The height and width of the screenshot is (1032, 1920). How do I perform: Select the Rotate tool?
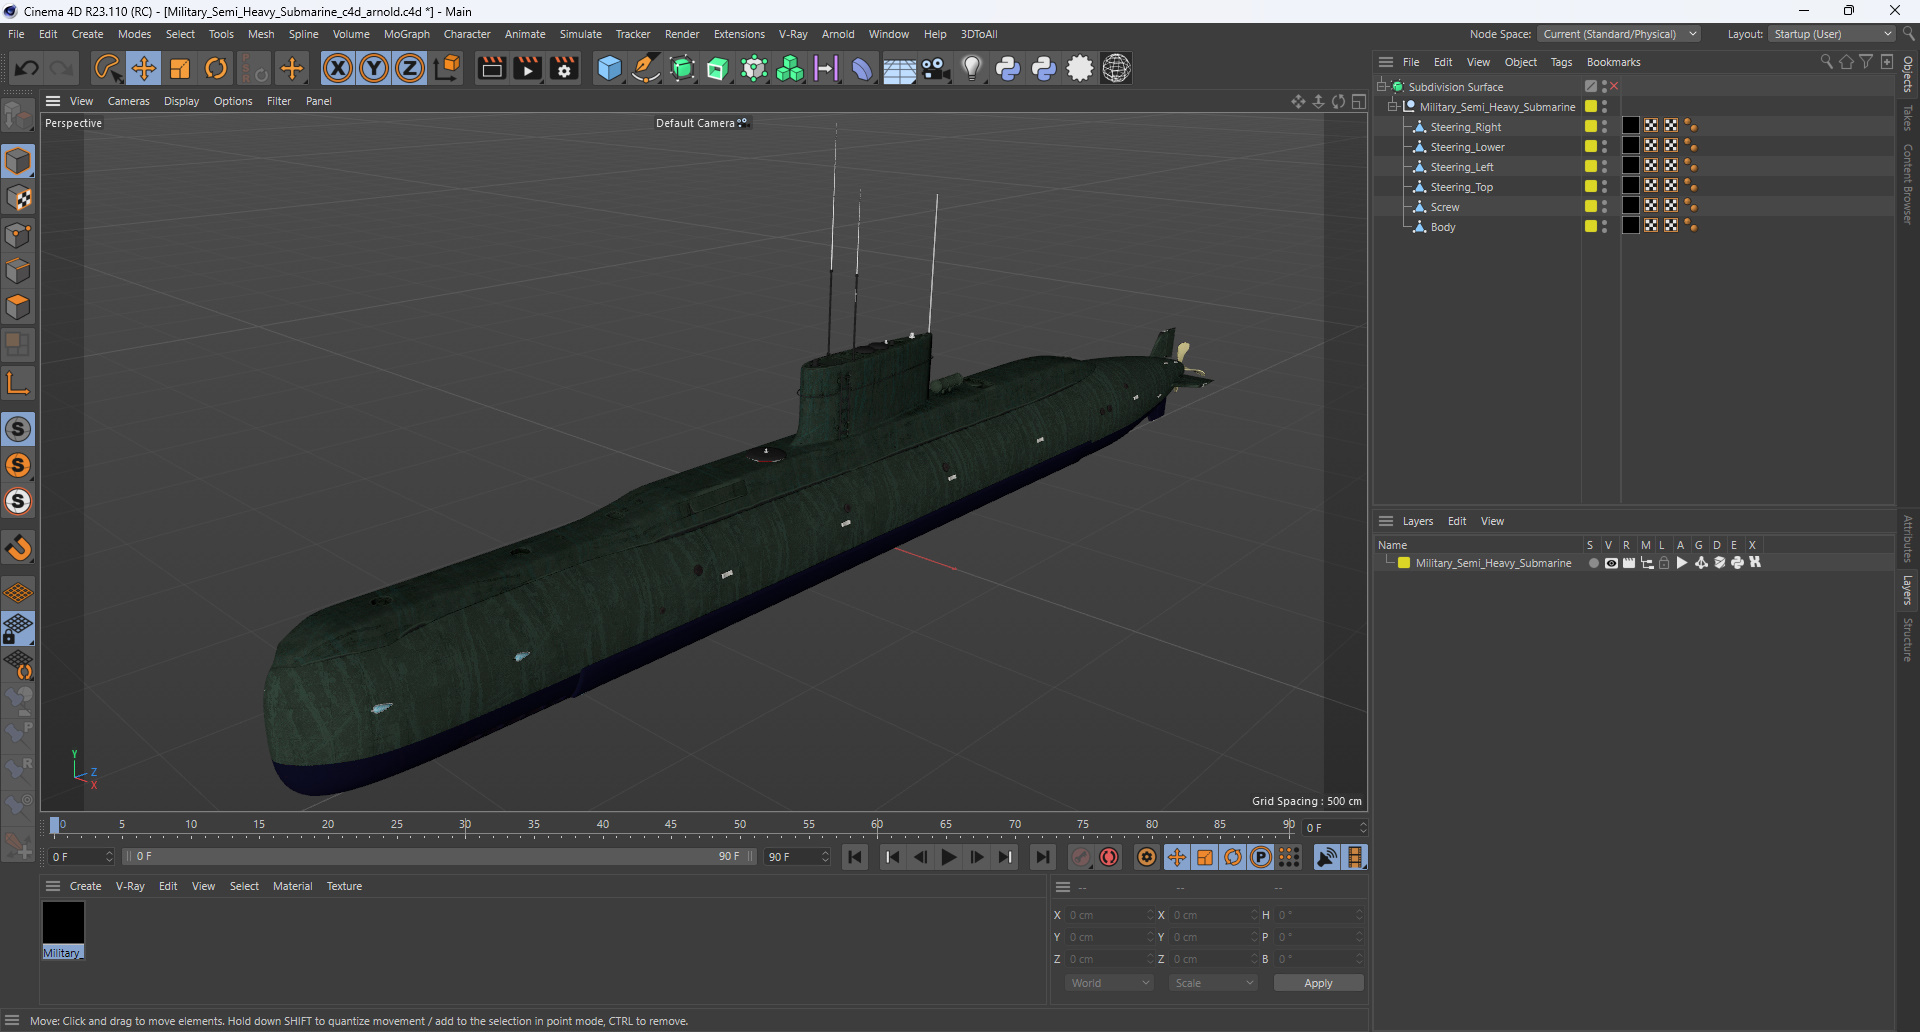216,68
